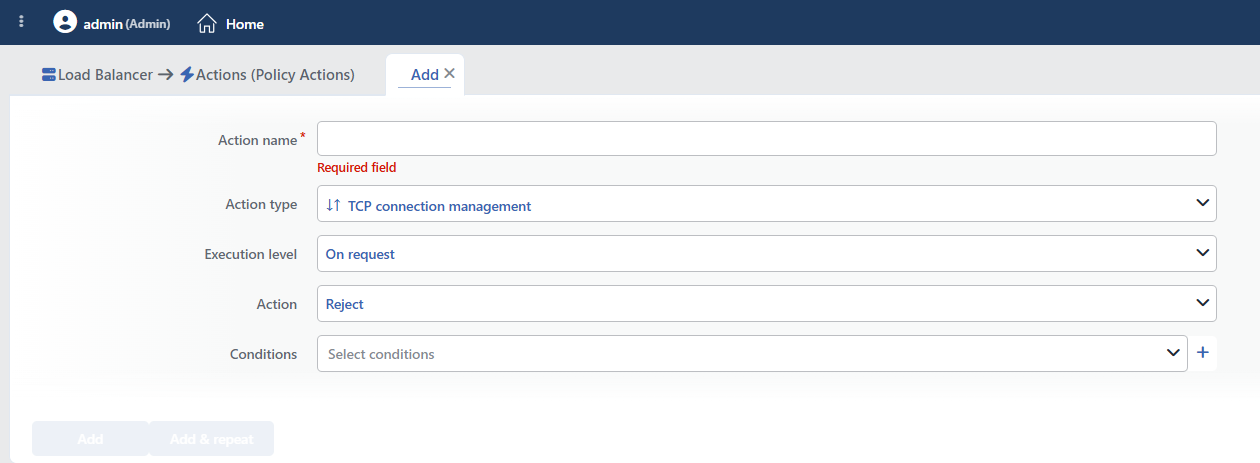Click the Execution level label
This screenshot has width=1260, height=463.
point(251,254)
